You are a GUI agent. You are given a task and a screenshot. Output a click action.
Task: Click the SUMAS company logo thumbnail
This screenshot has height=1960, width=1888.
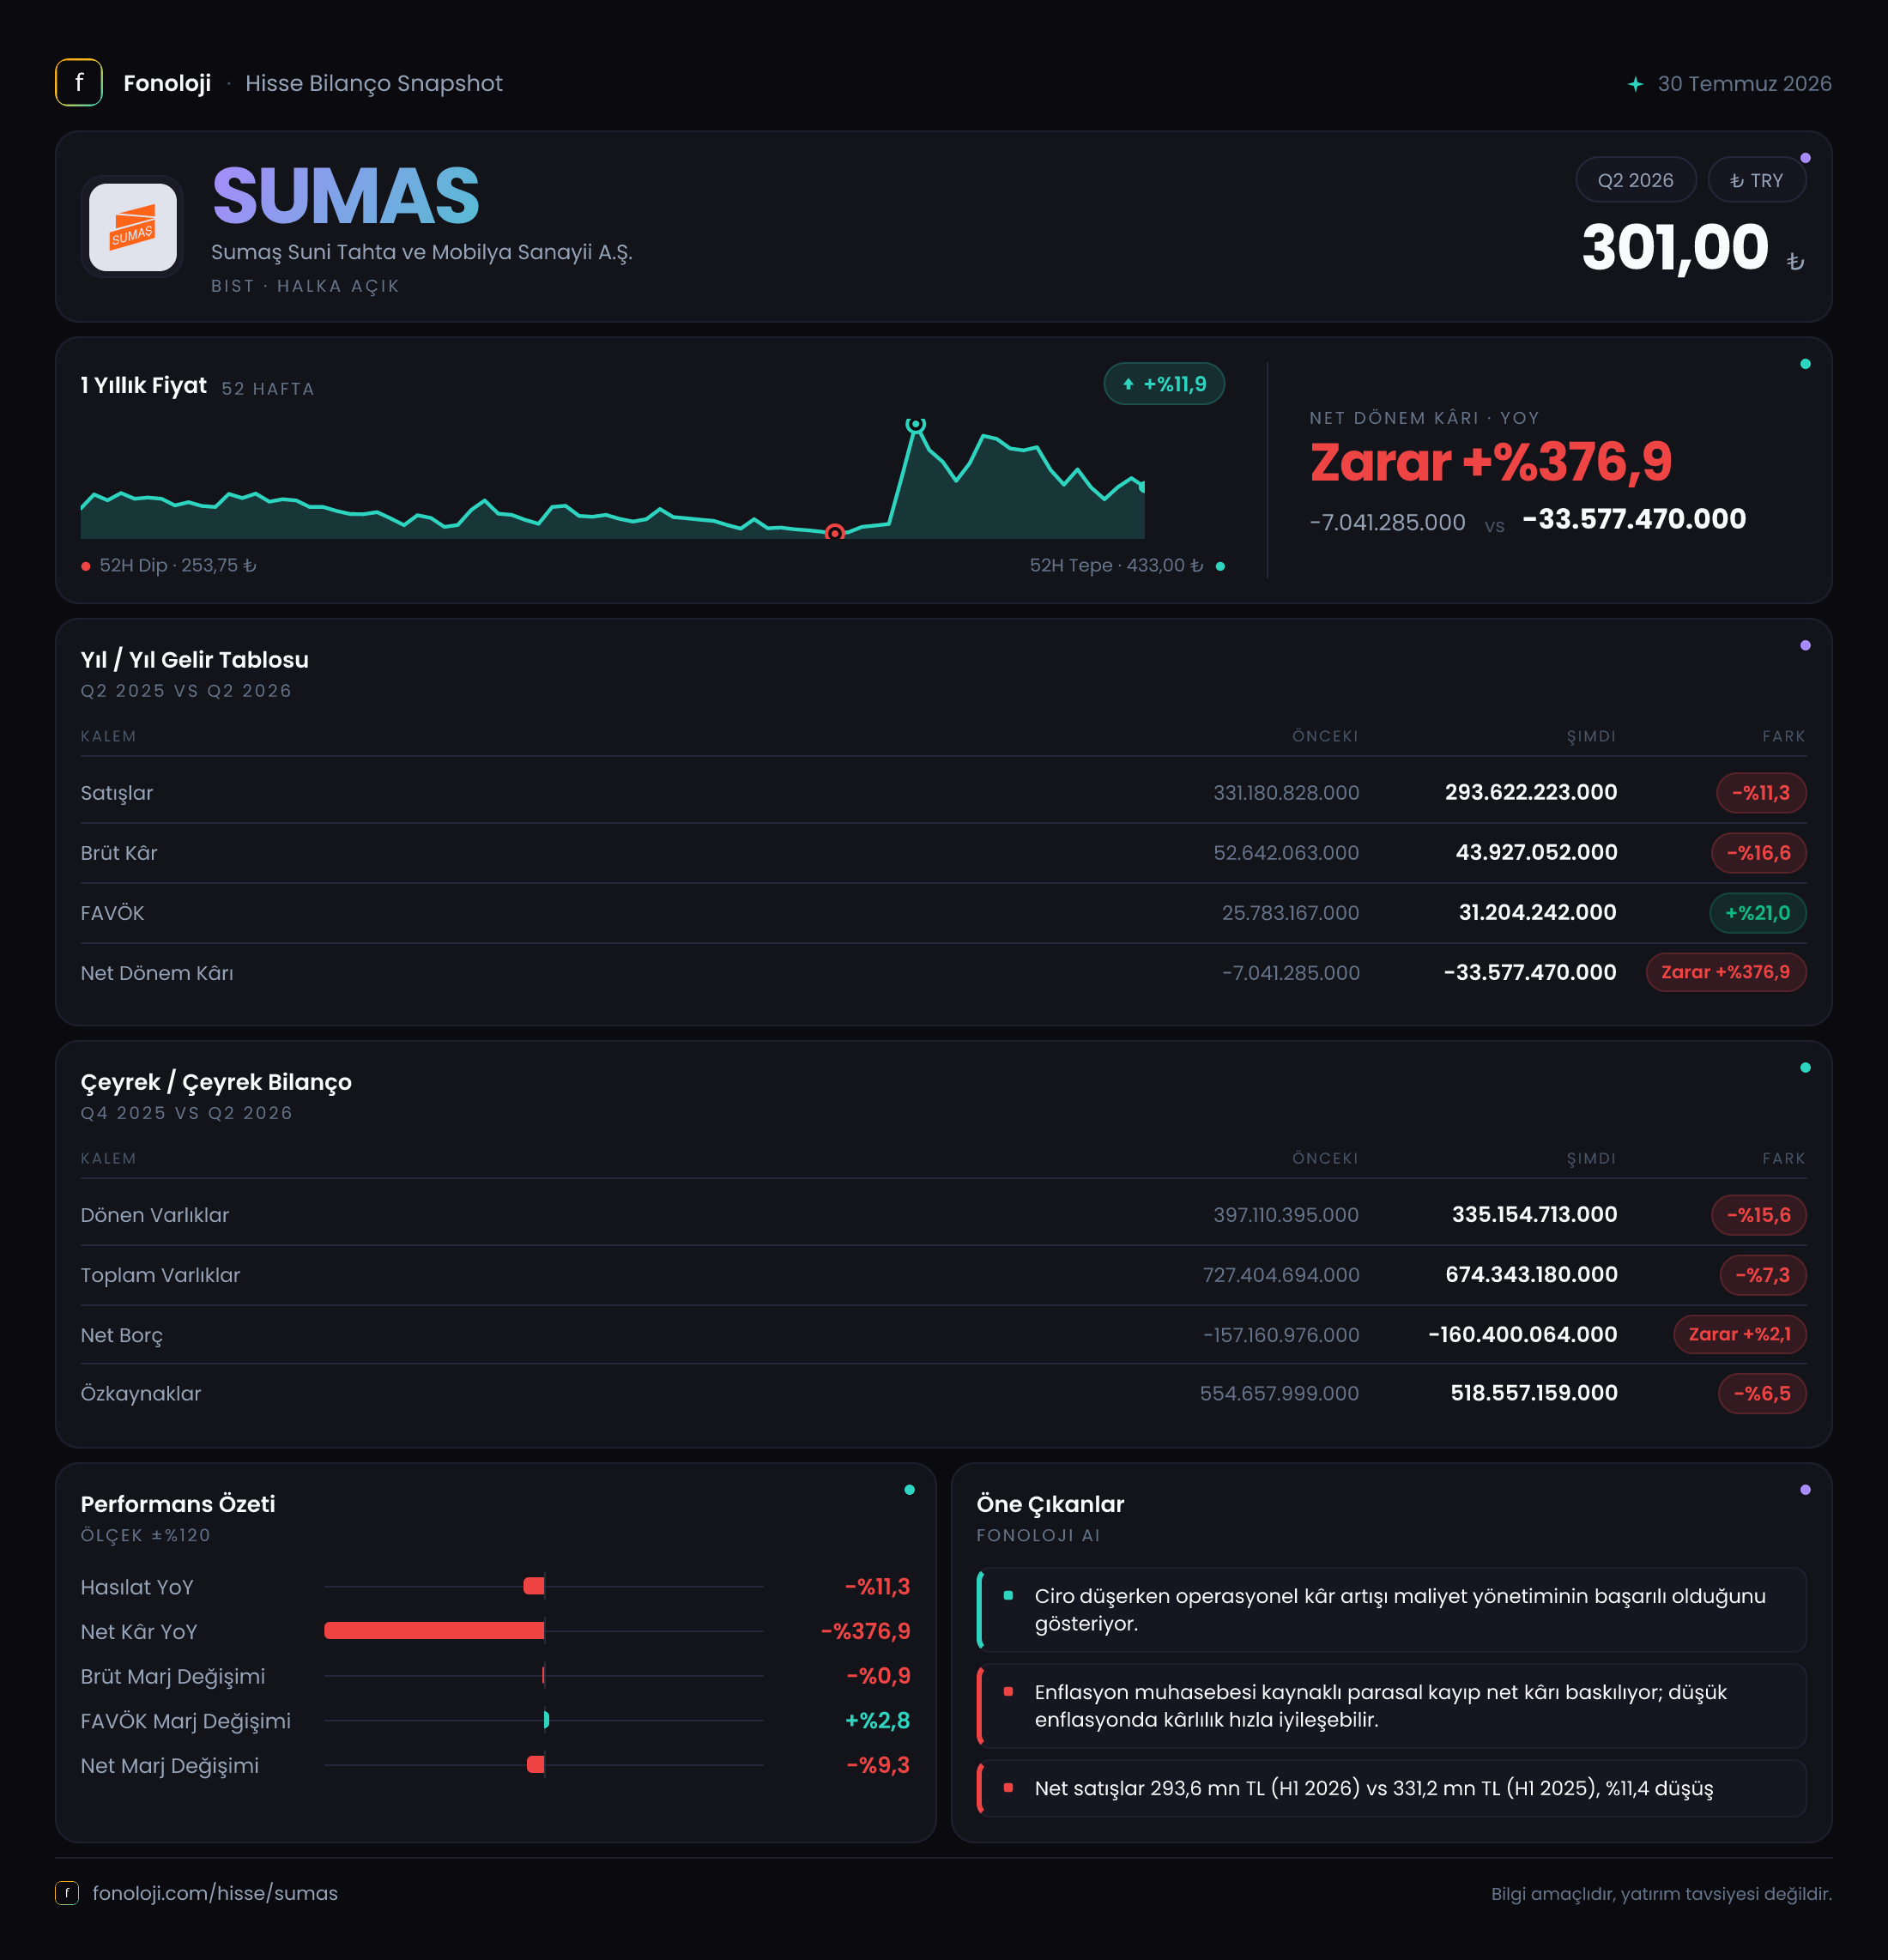(x=132, y=227)
